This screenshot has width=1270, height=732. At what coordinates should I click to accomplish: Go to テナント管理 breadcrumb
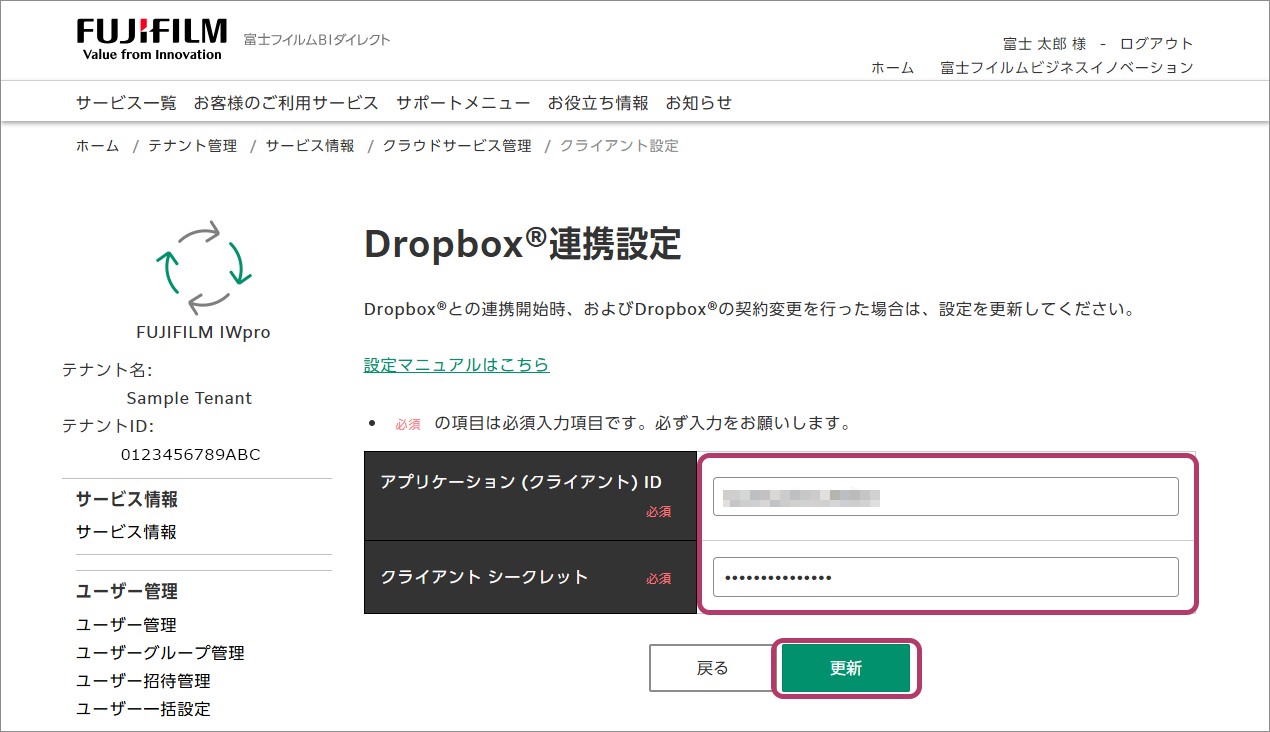tap(193, 146)
